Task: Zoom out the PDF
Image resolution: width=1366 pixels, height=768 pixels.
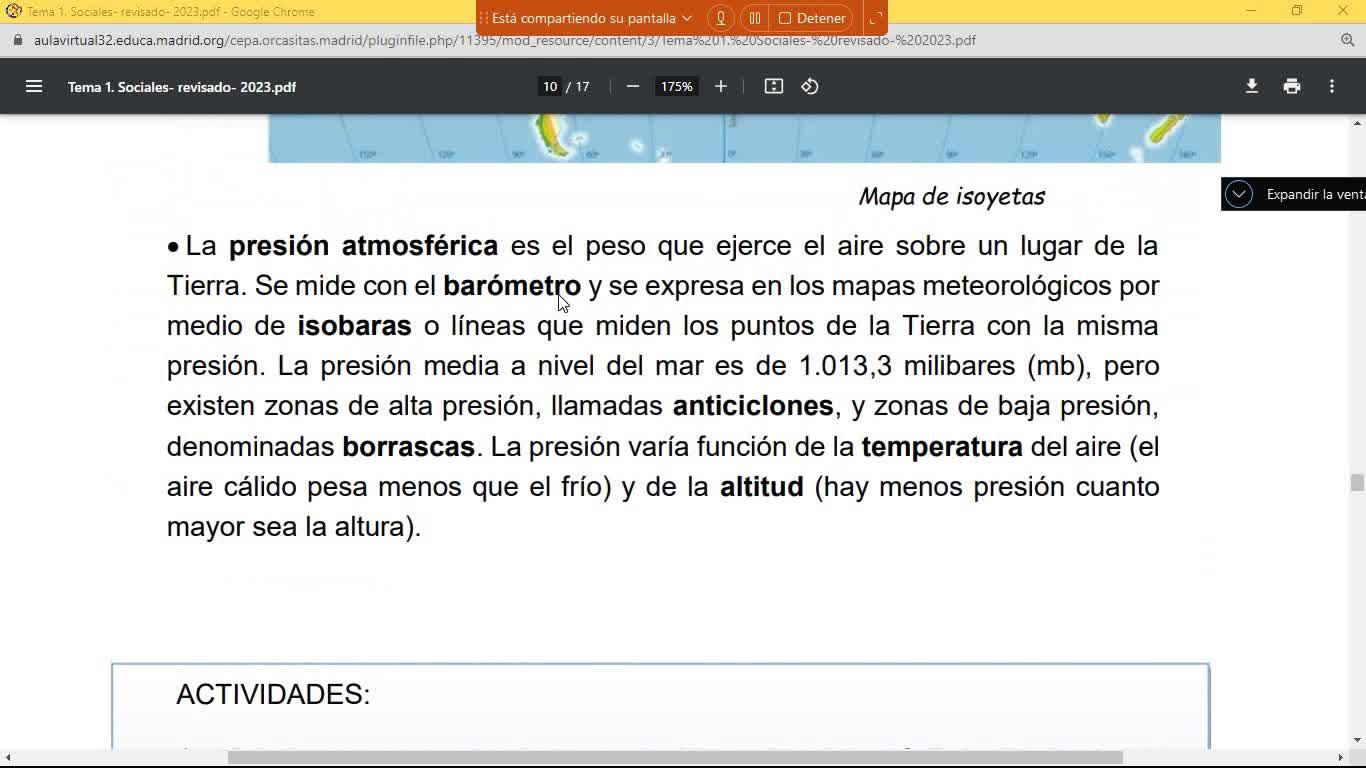Action: point(633,86)
